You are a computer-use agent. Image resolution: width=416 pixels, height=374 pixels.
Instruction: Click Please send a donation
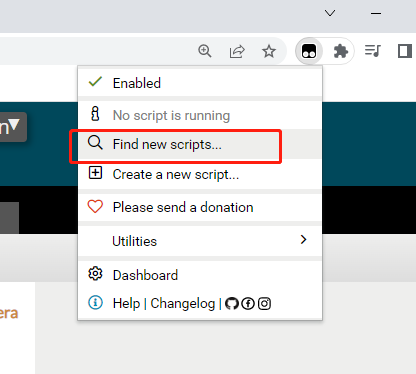coord(200,207)
